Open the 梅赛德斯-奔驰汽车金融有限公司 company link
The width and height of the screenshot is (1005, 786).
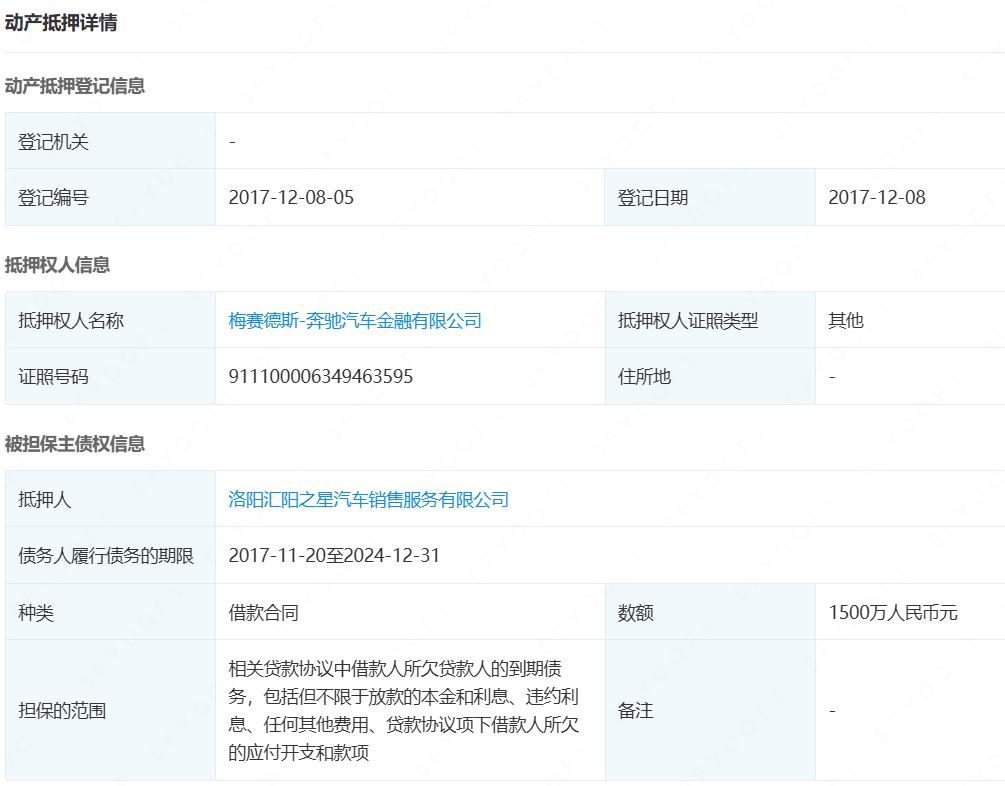[x=355, y=320]
